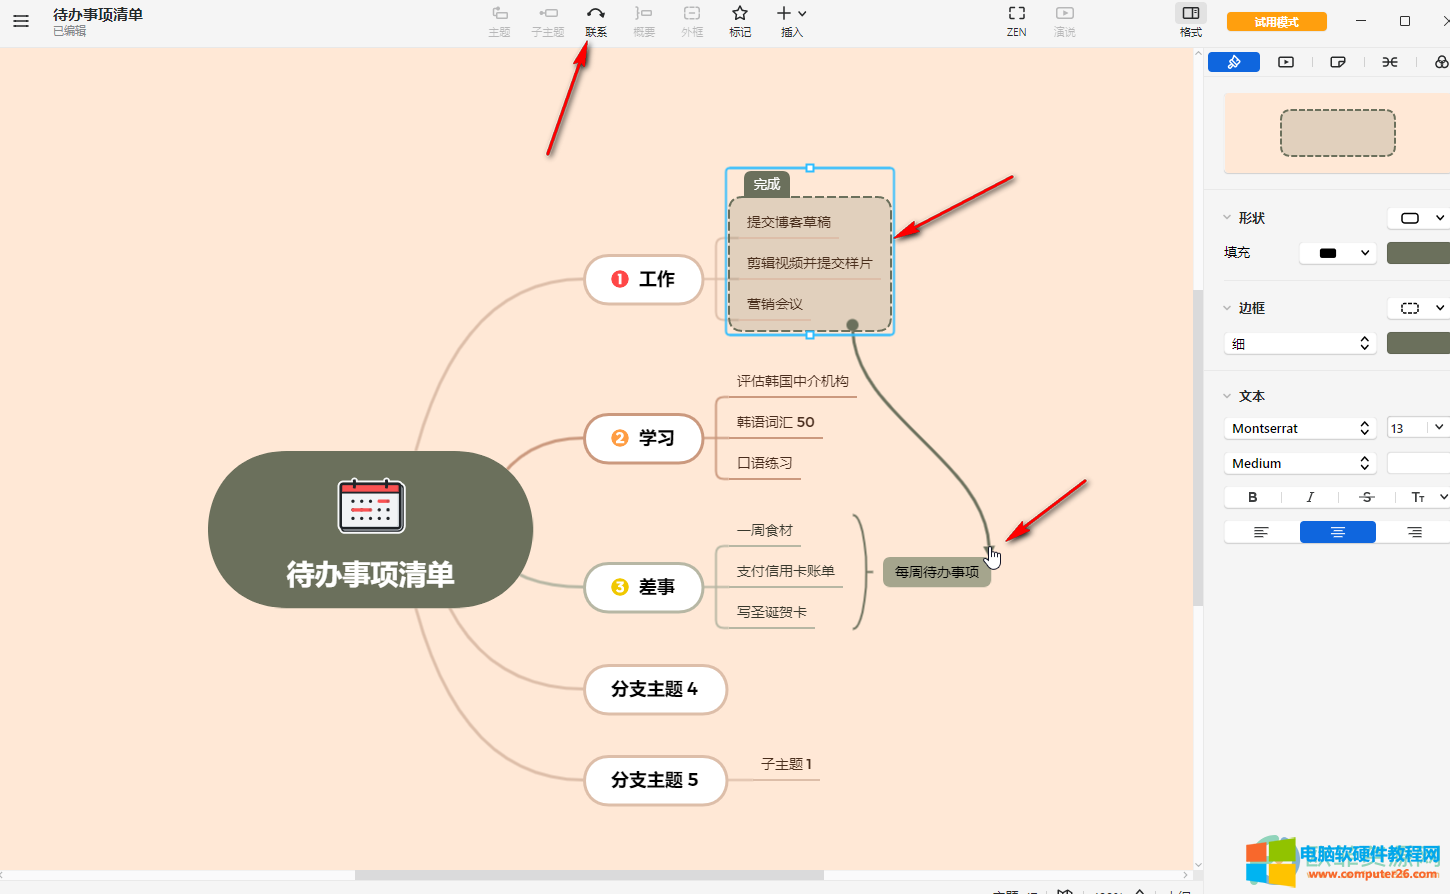
Task: Click the boundary style preview thumbnail
Action: click(x=1338, y=133)
